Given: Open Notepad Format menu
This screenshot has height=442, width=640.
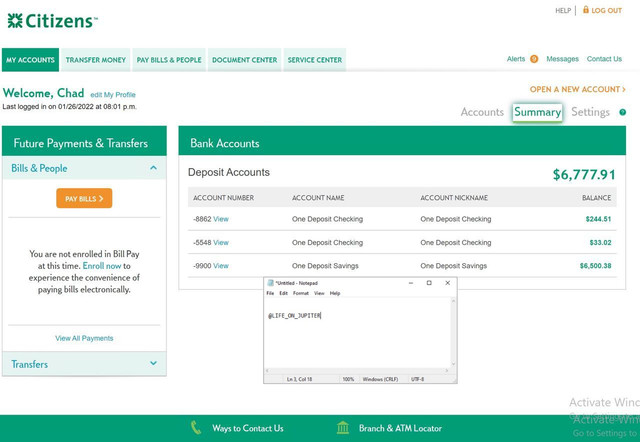Looking at the screenshot, I should point(301,293).
